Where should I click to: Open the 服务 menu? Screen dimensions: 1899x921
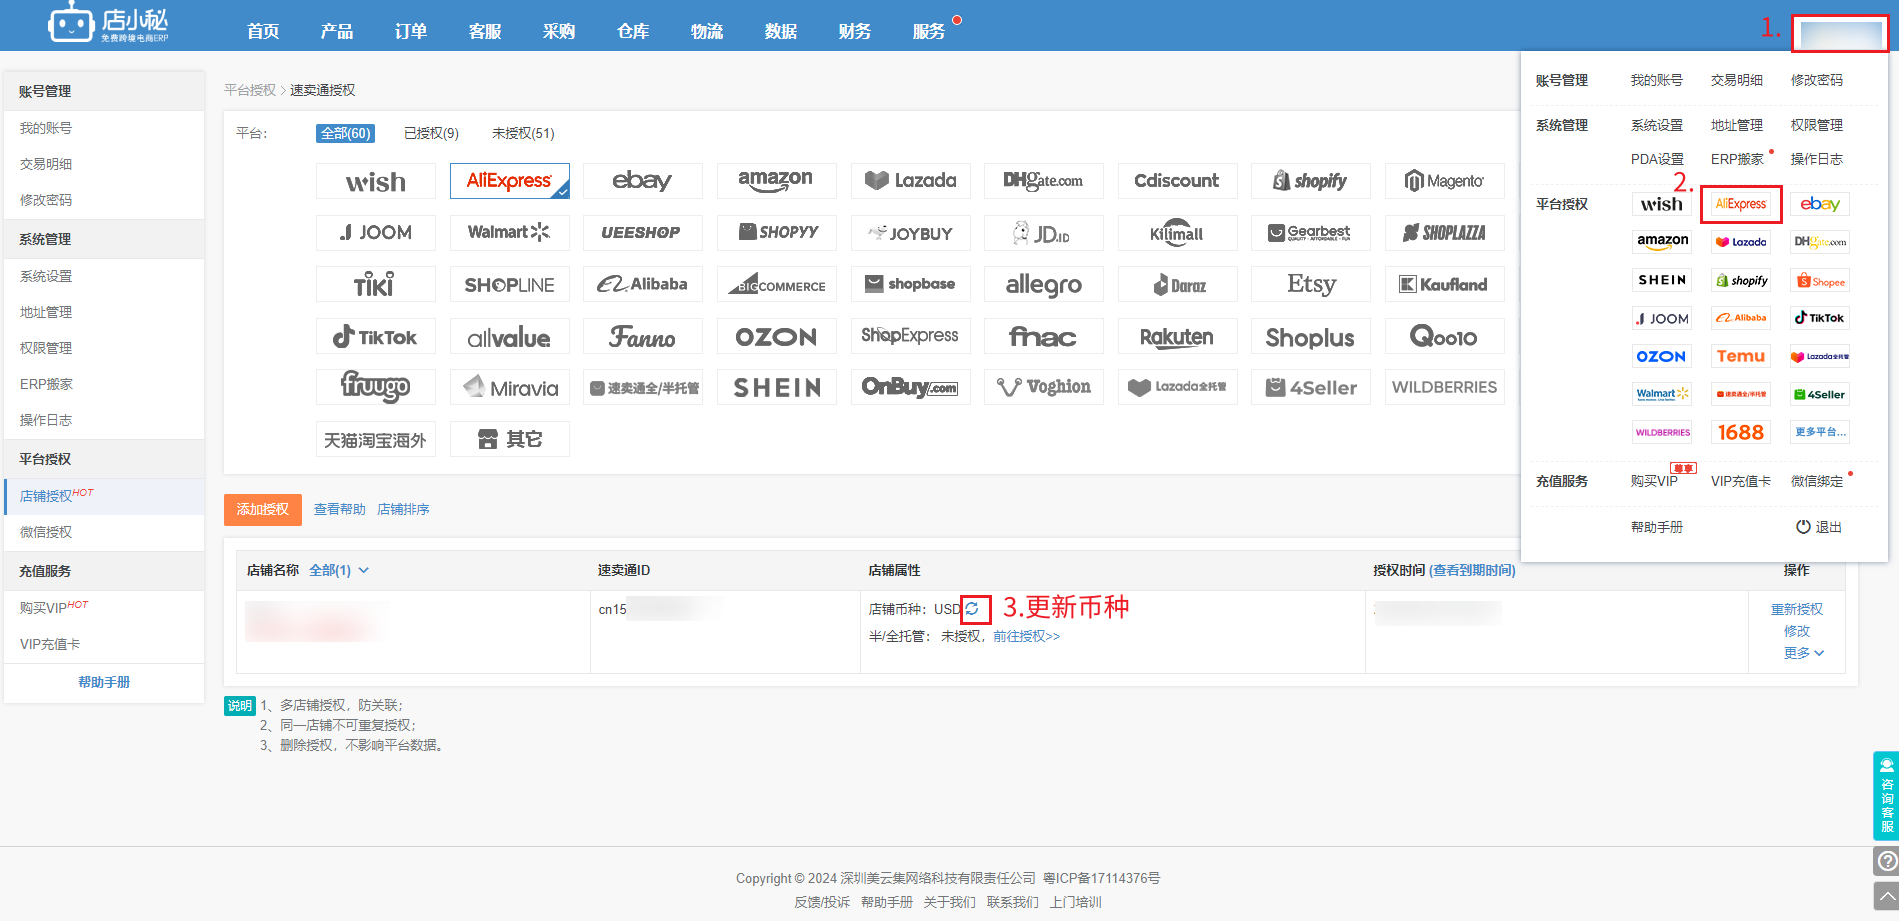click(x=929, y=31)
